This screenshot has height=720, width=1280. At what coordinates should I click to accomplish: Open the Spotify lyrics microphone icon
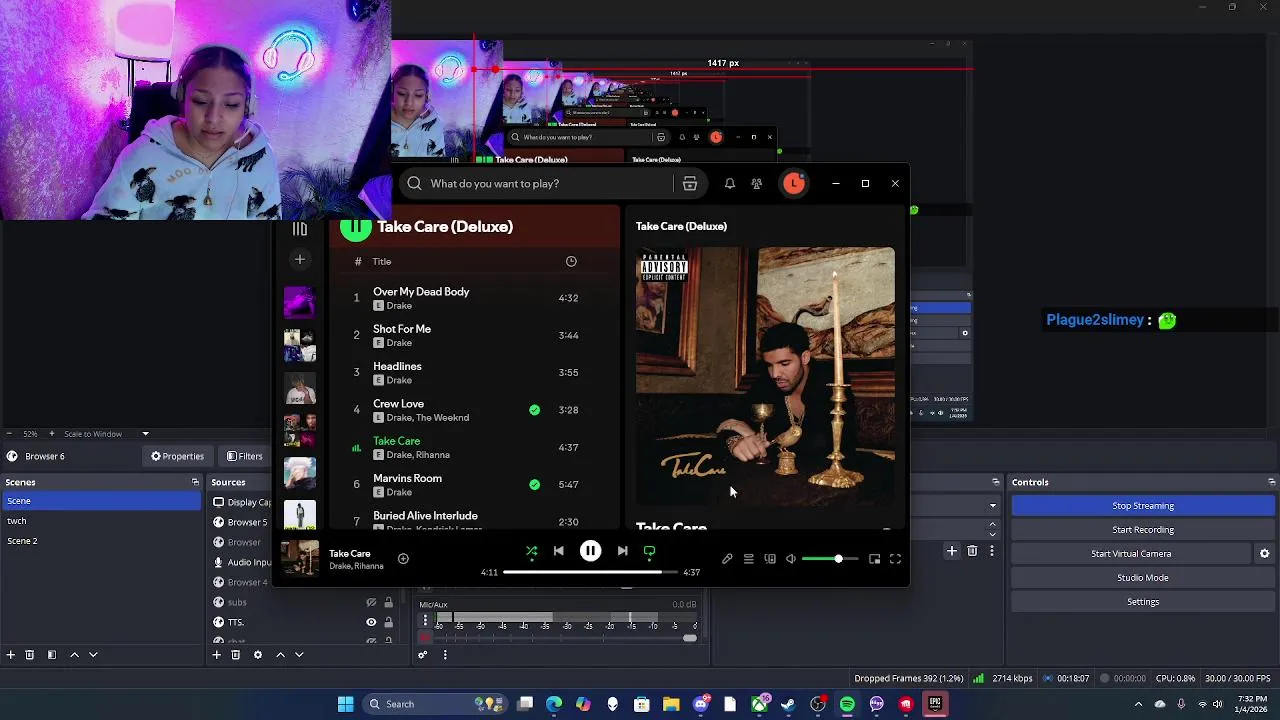[727, 559]
